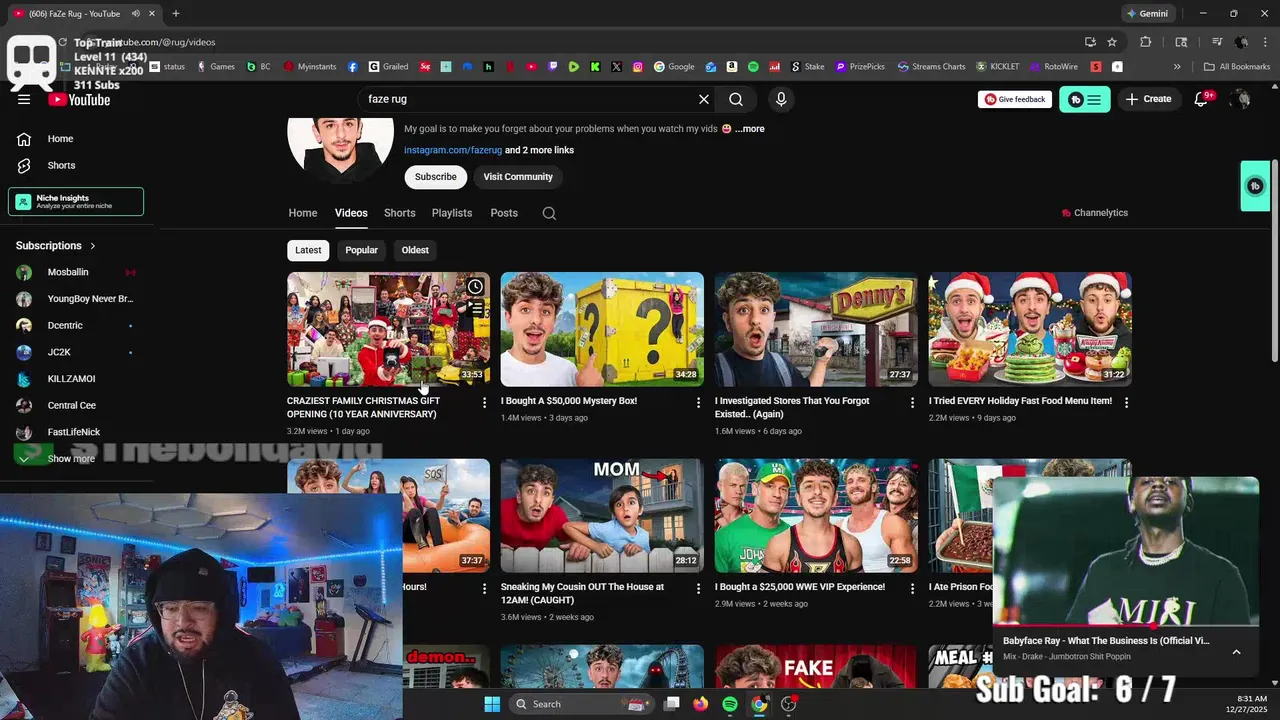Open the X bookmark icon
This screenshot has width=1280, height=720.
point(616,67)
